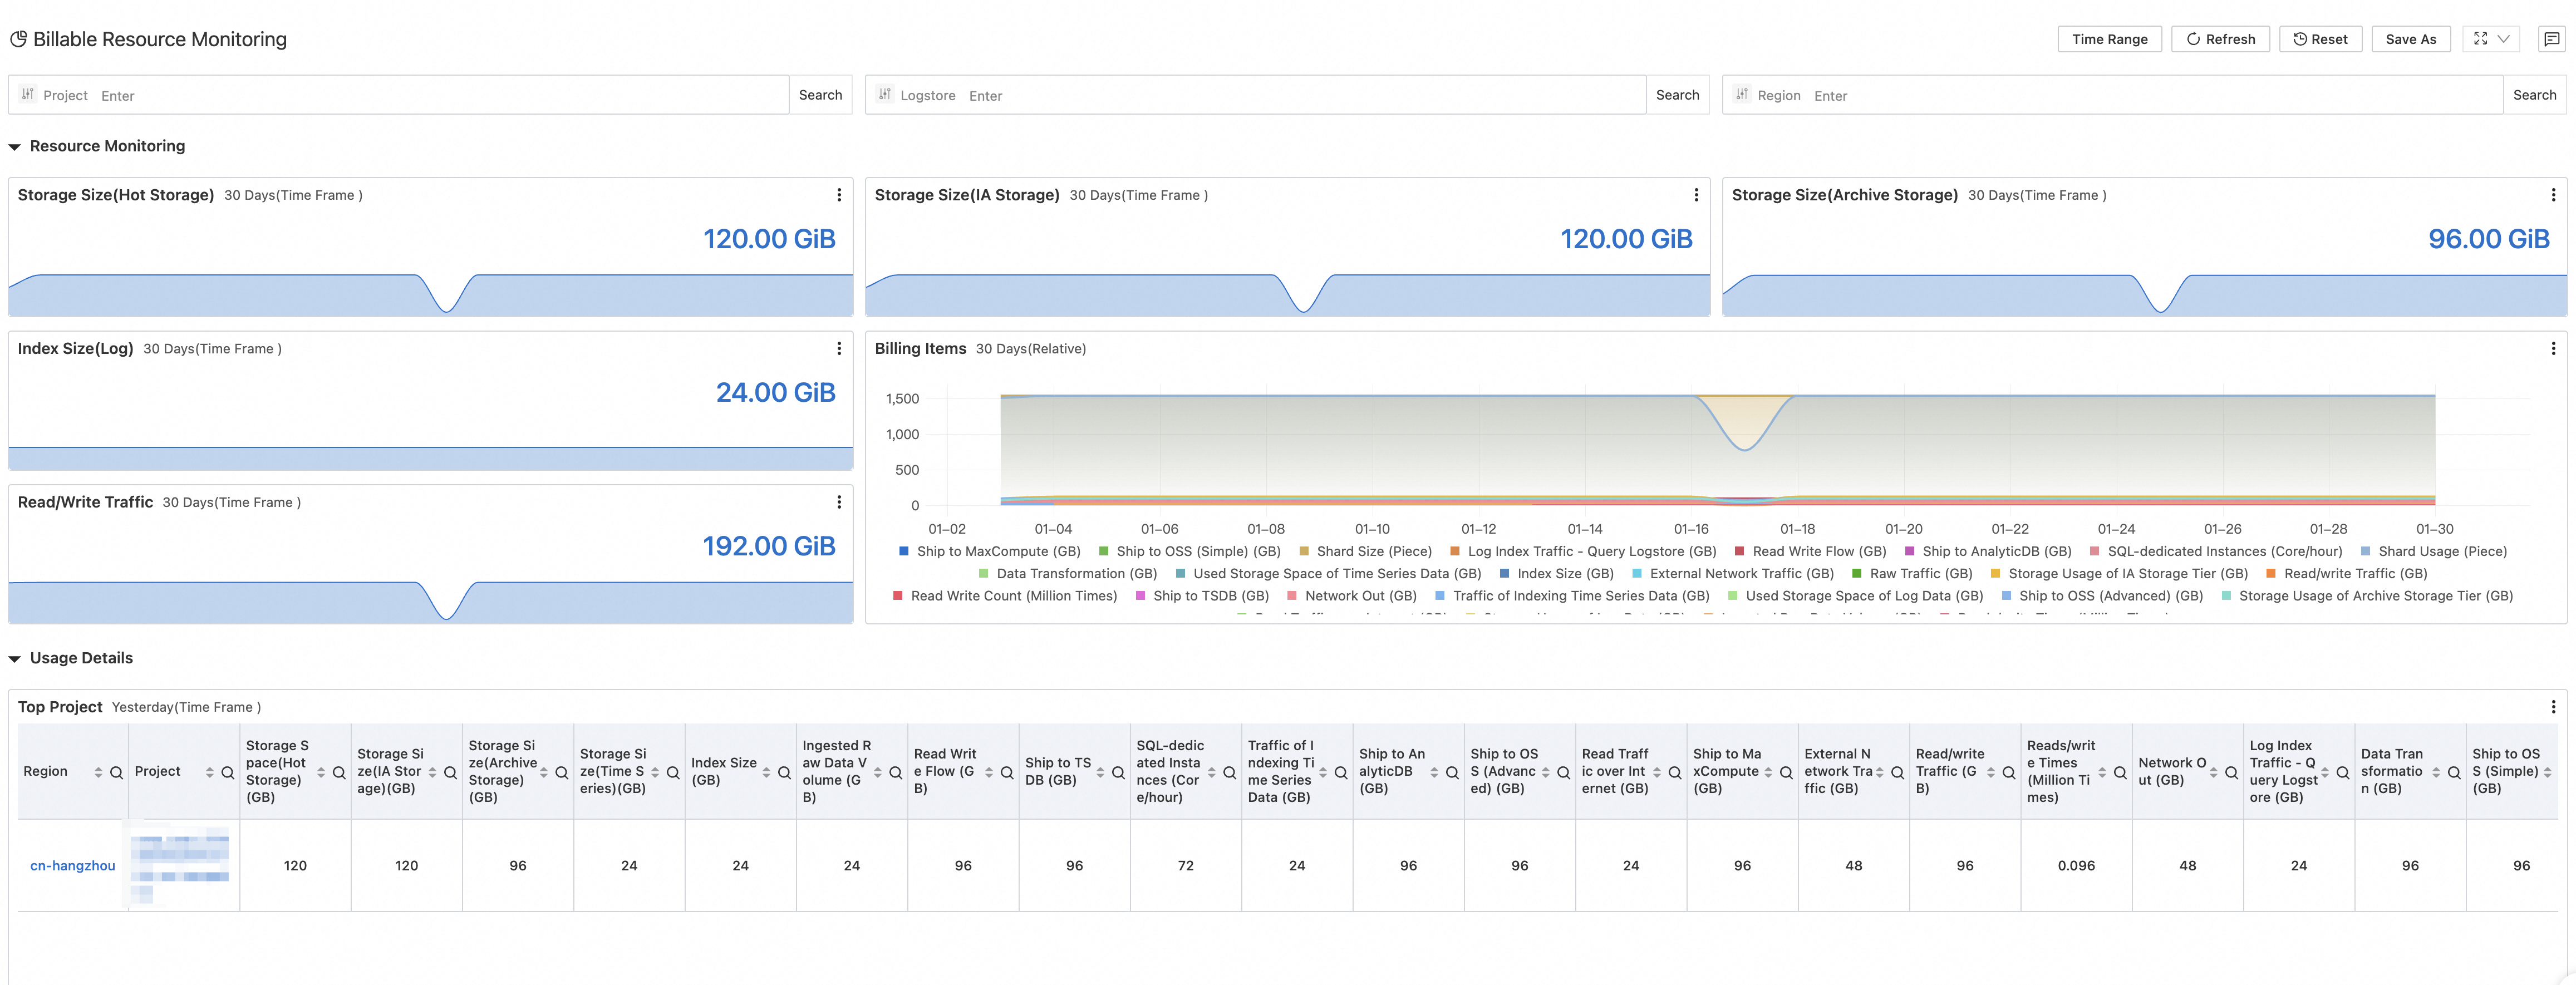The height and width of the screenshot is (985, 2576).
Task: Toggle Ship to TSDB (GB) legend item
Action: tap(1201, 596)
